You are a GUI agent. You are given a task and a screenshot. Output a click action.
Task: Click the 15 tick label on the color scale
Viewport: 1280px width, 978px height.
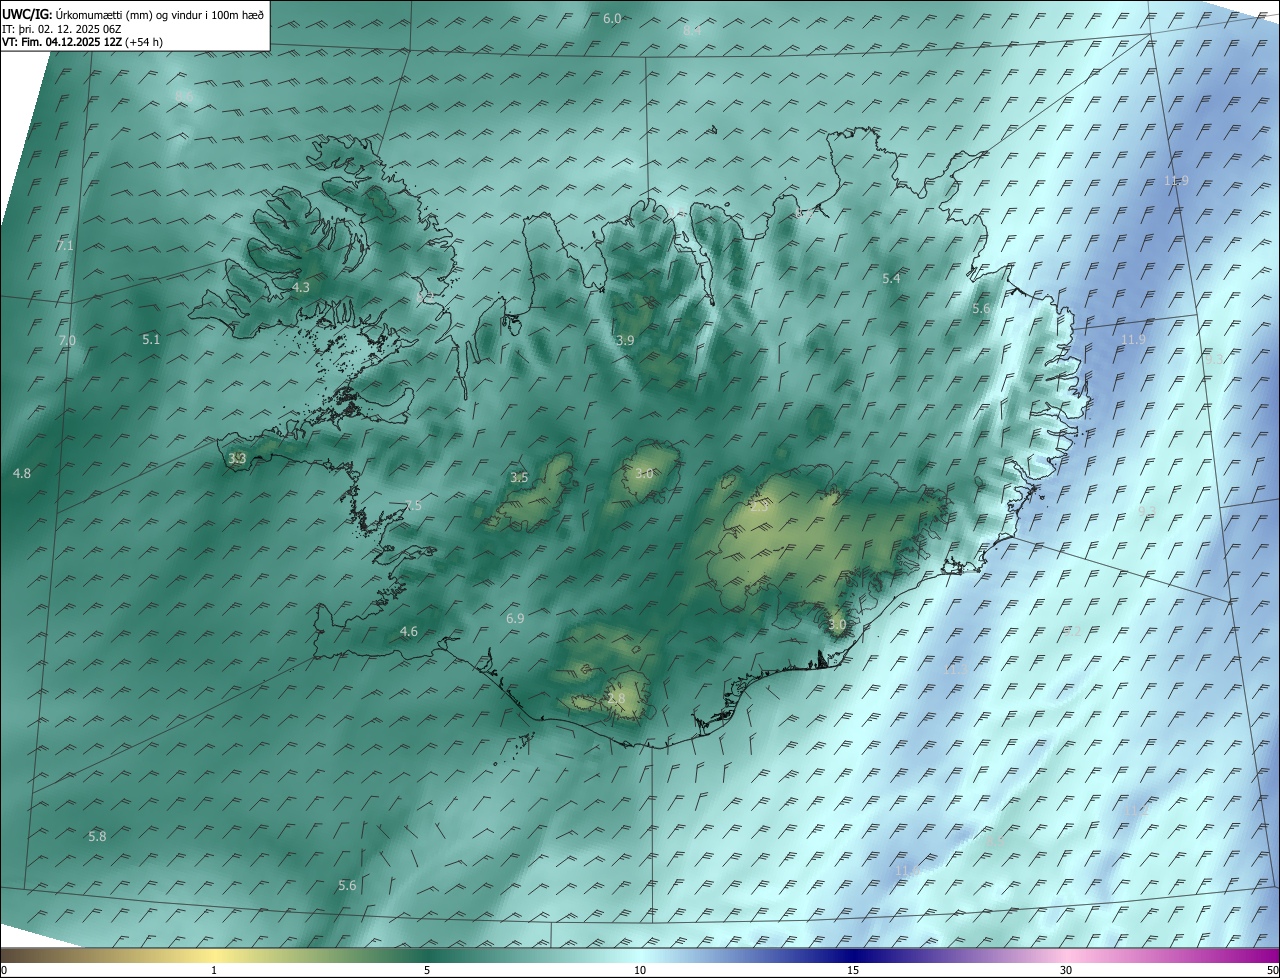click(853, 971)
